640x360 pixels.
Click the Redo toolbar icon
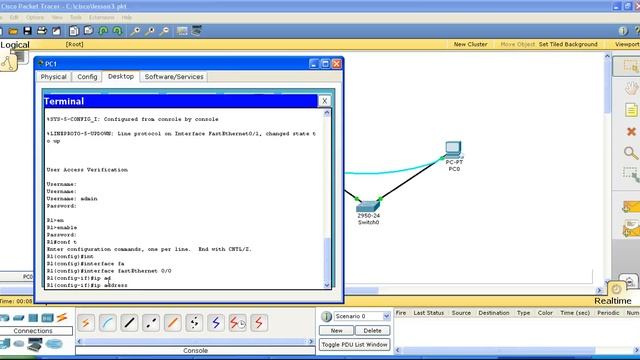[118, 31]
